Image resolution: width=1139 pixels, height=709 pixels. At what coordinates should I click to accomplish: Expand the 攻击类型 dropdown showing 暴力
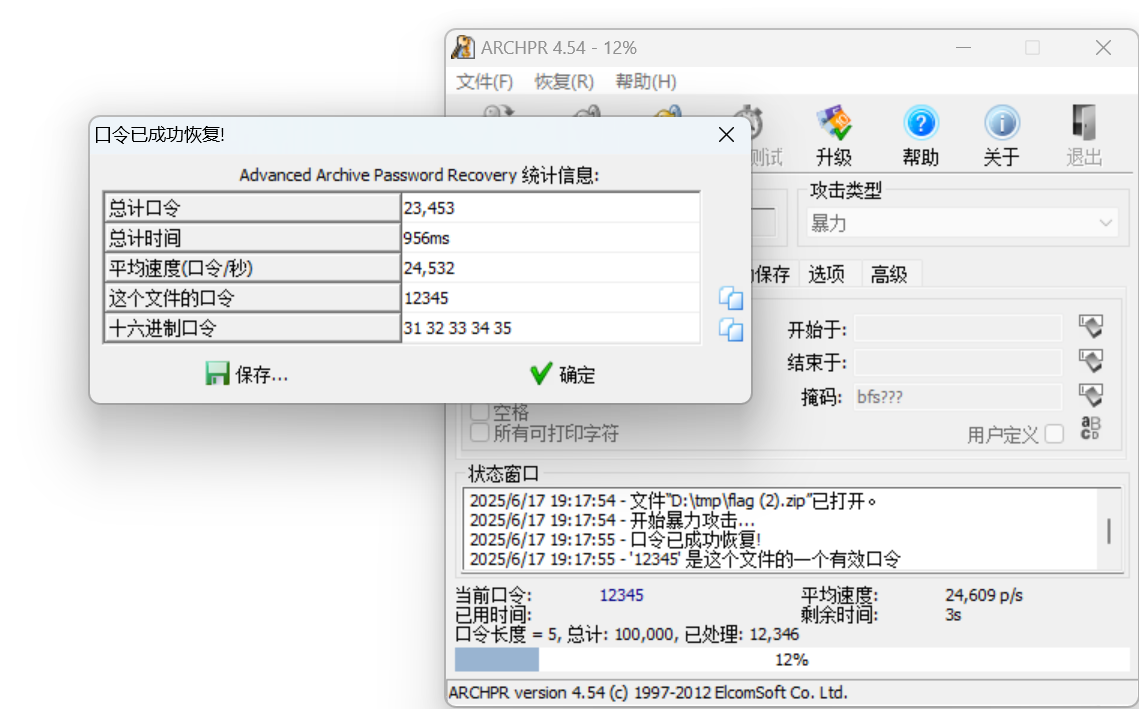(x=962, y=223)
